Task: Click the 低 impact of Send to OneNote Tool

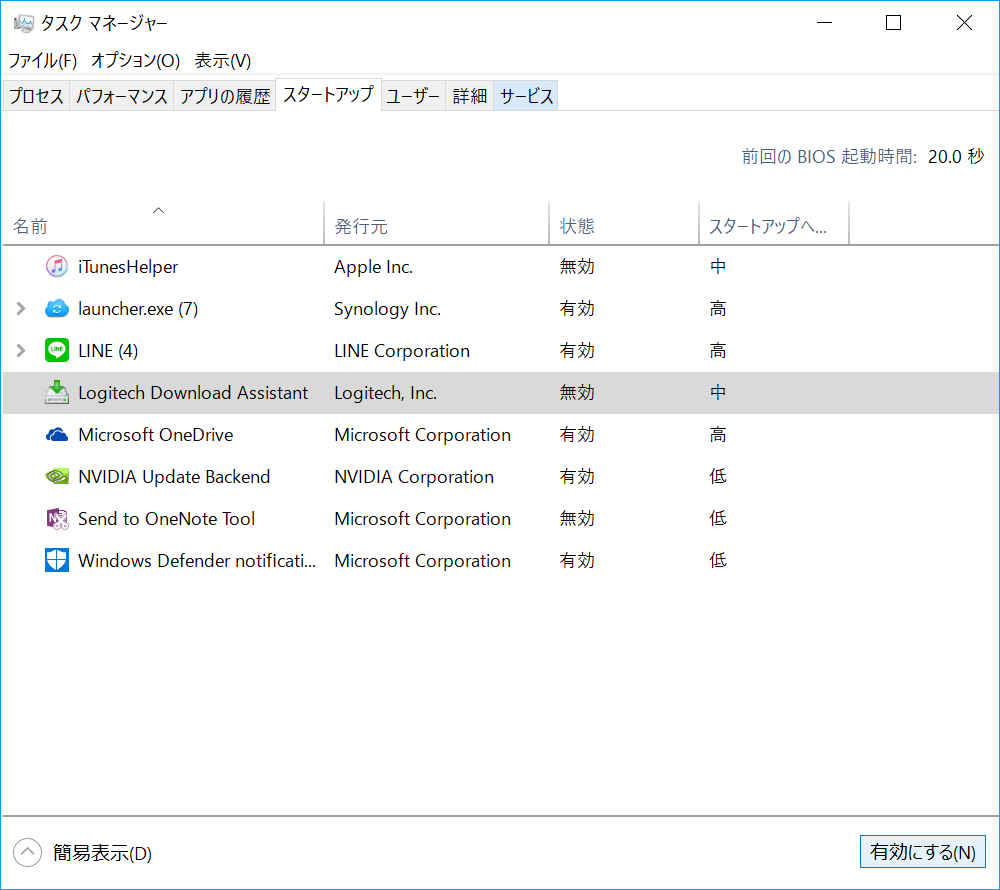Action: coord(718,519)
